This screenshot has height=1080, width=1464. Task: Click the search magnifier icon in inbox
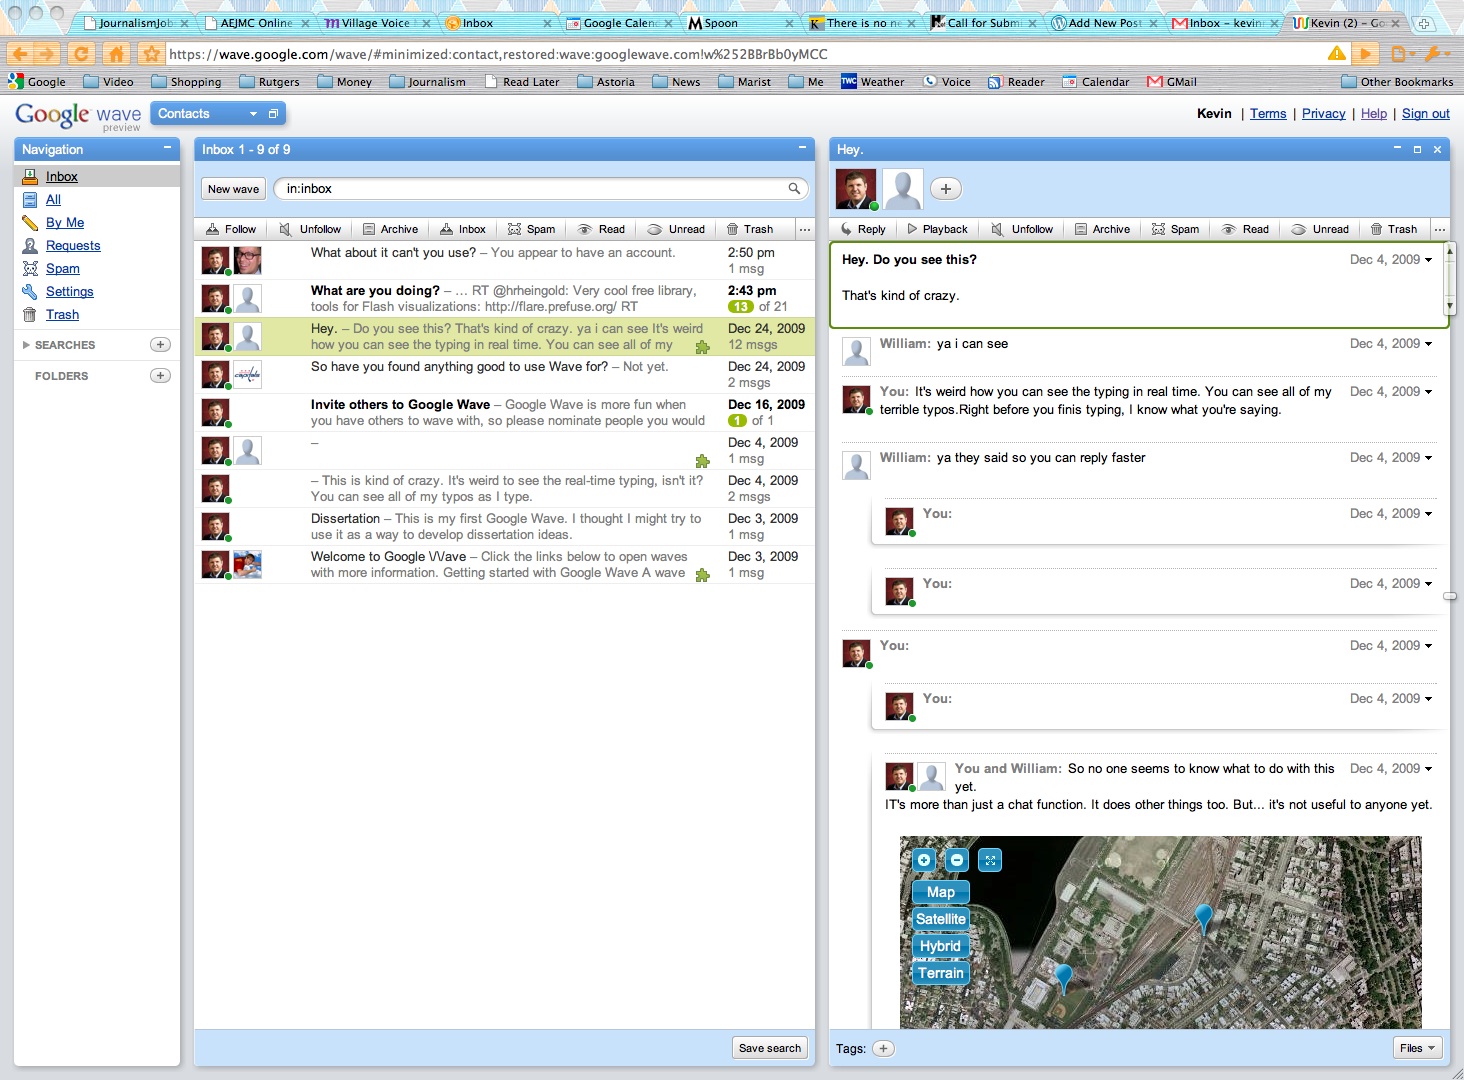pos(794,189)
